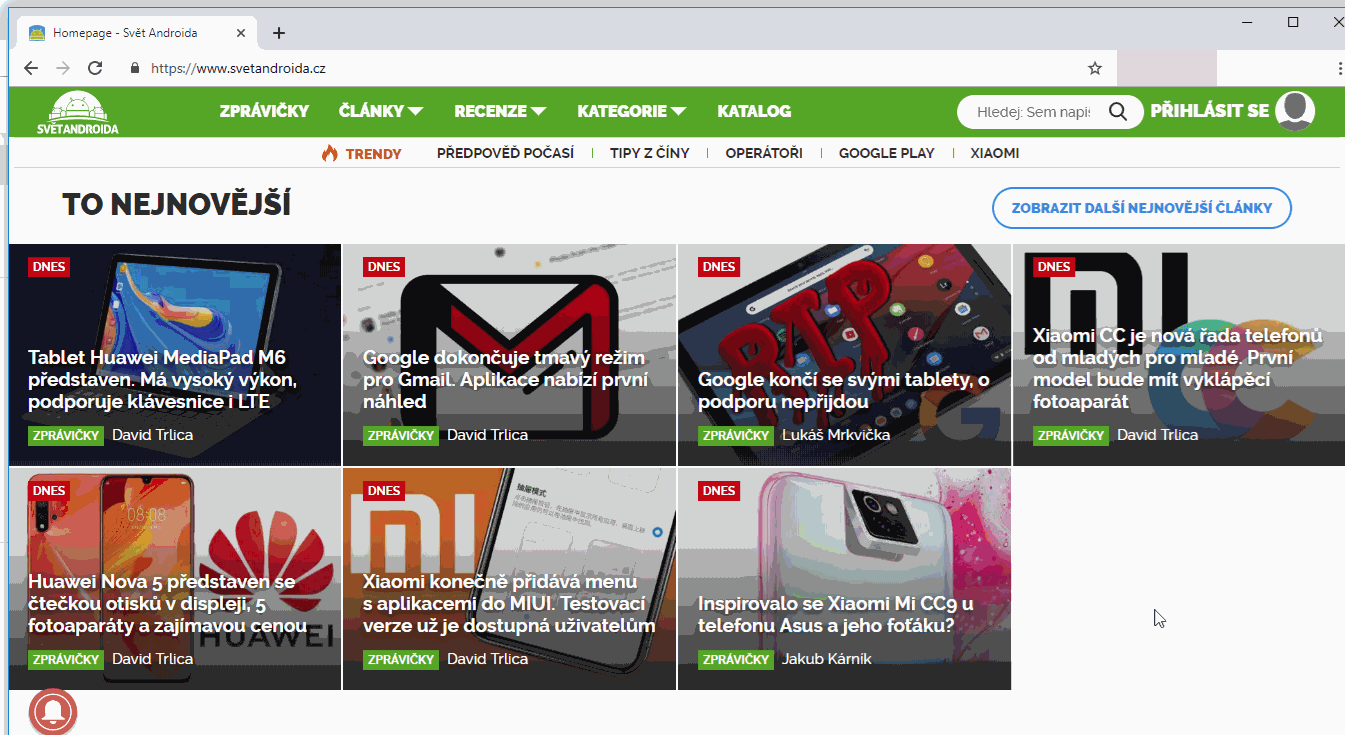View site security padlock info
The image size is (1345, 735).
tap(135, 68)
